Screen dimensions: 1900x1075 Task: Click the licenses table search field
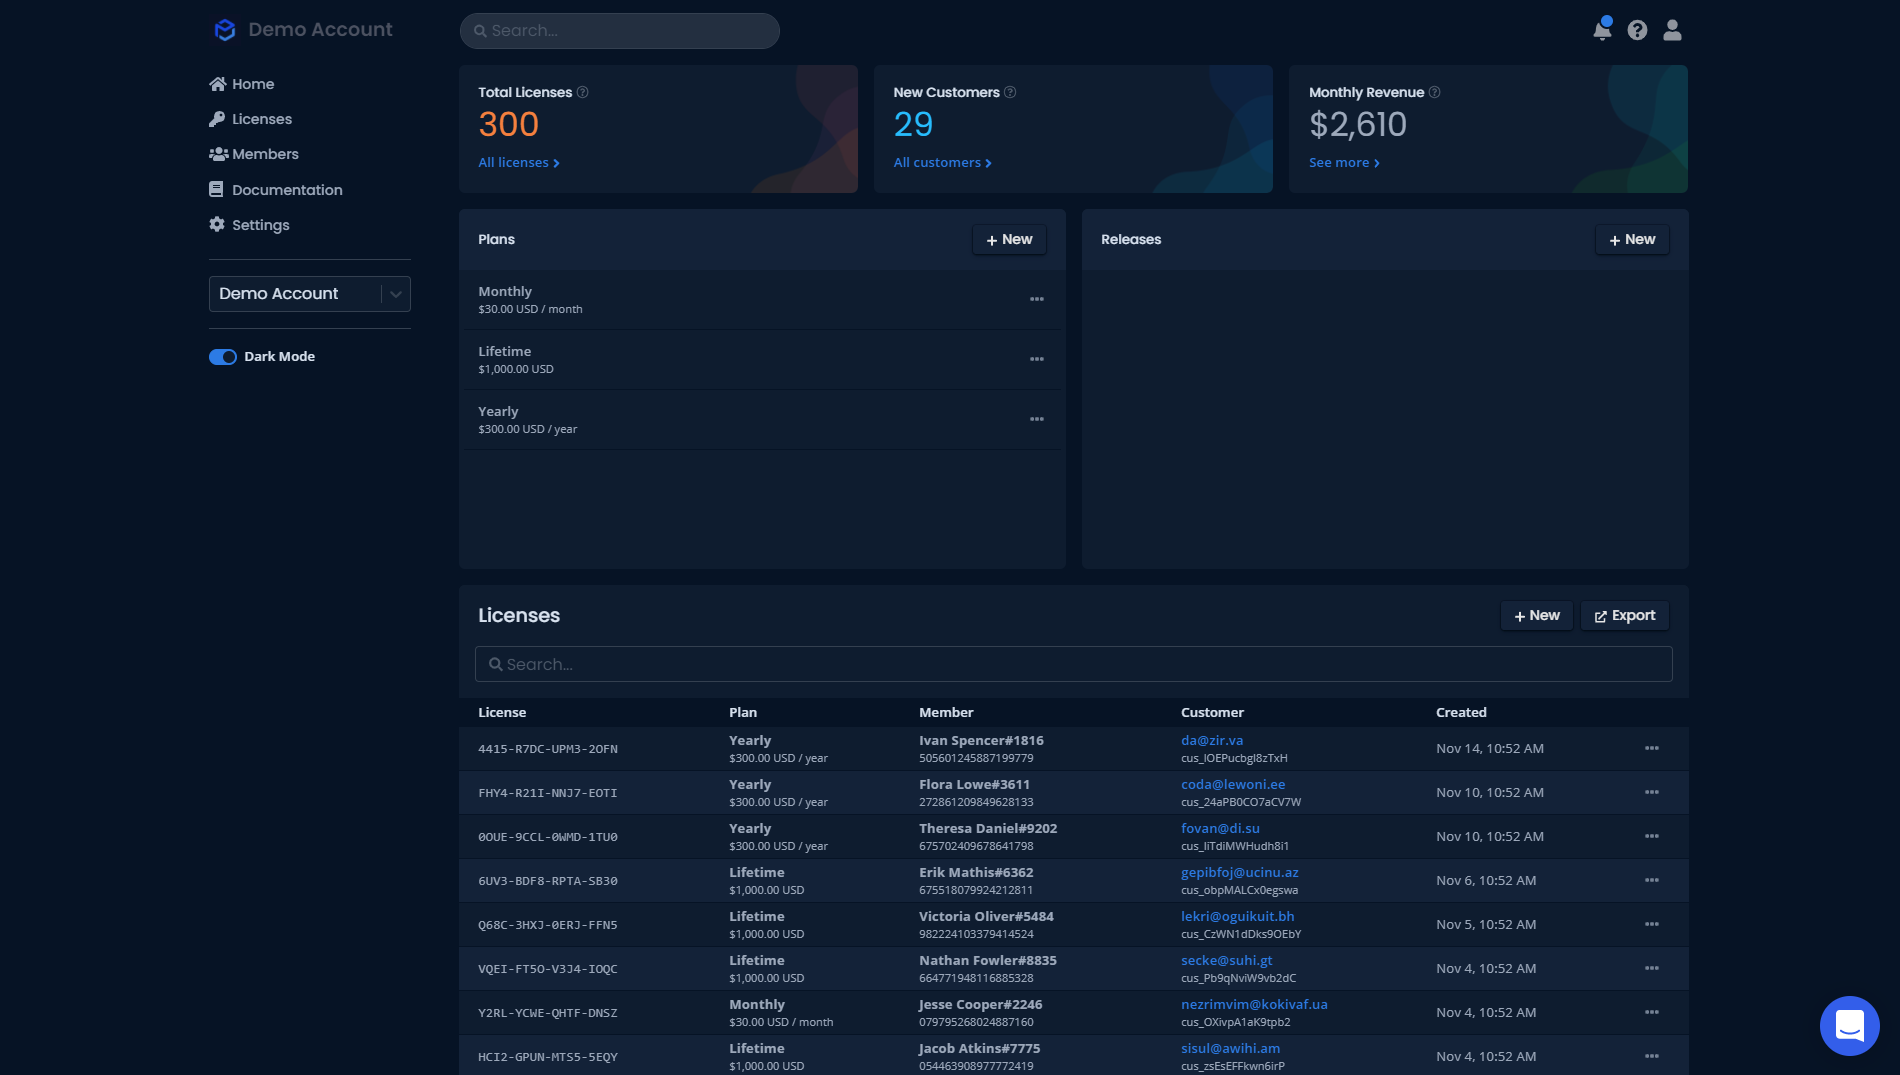[1073, 664]
